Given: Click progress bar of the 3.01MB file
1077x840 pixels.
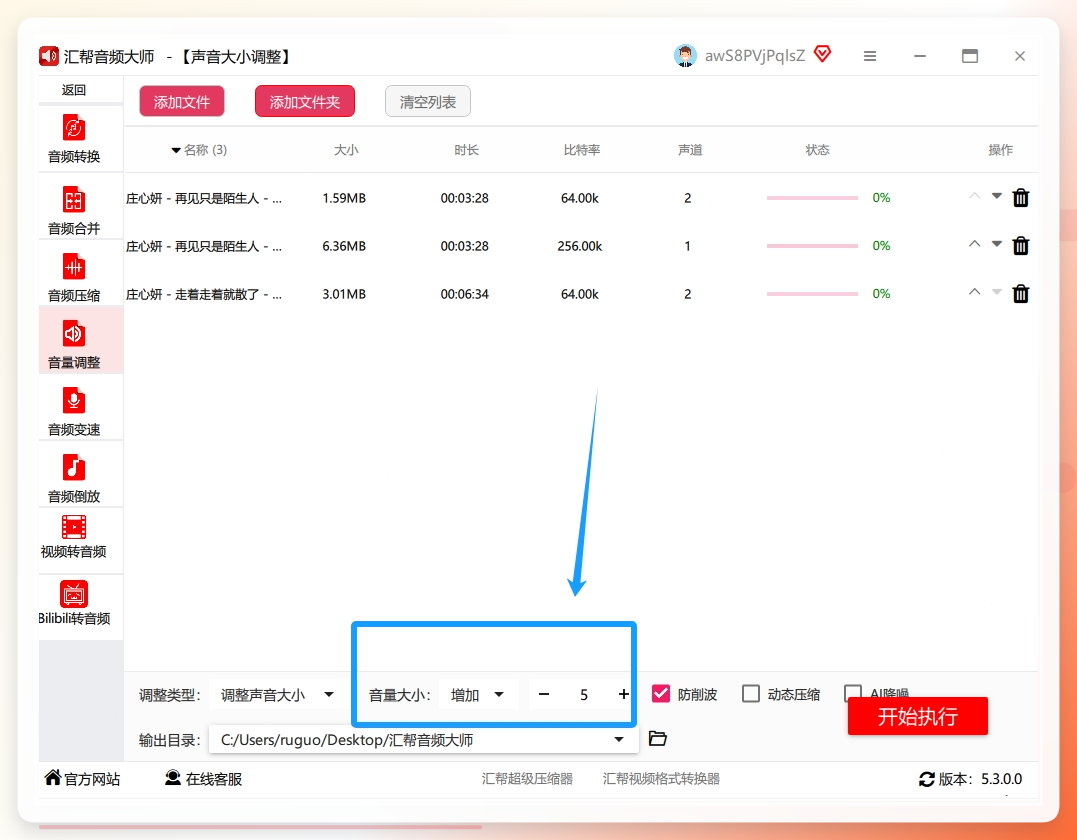Looking at the screenshot, I should click(x=813, y=294).
